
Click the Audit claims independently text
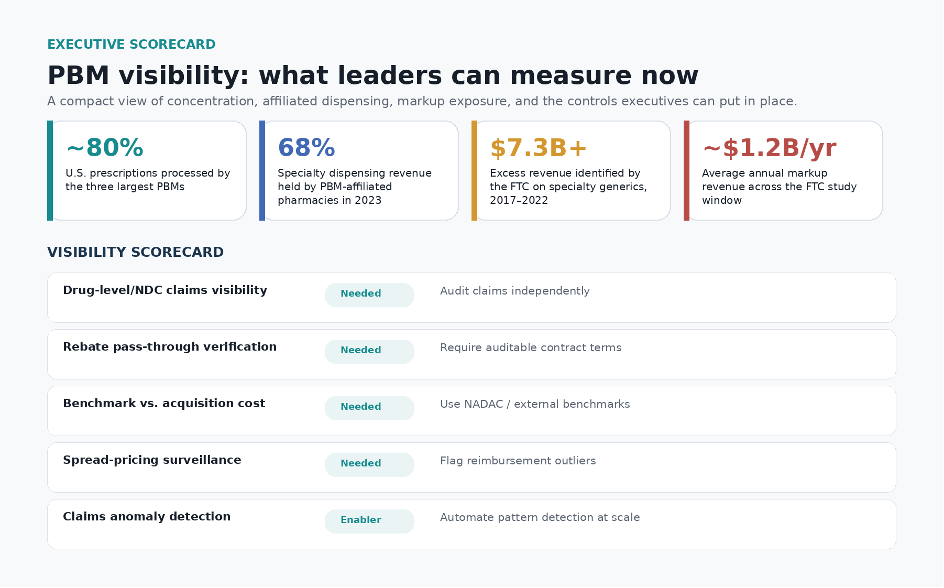coord(515,291)
